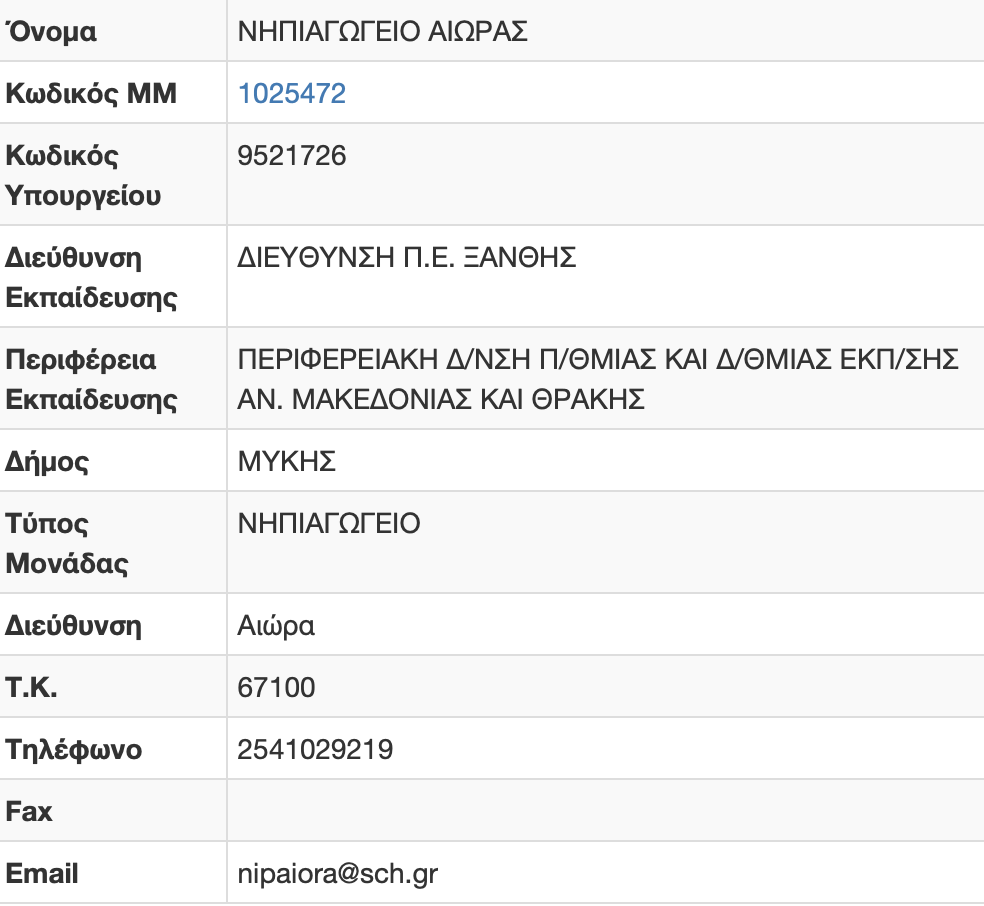The width and height of the screenshot is (984, 906).
Task: Click the Τύπος Μονάδας label
Action: point(67,543)
